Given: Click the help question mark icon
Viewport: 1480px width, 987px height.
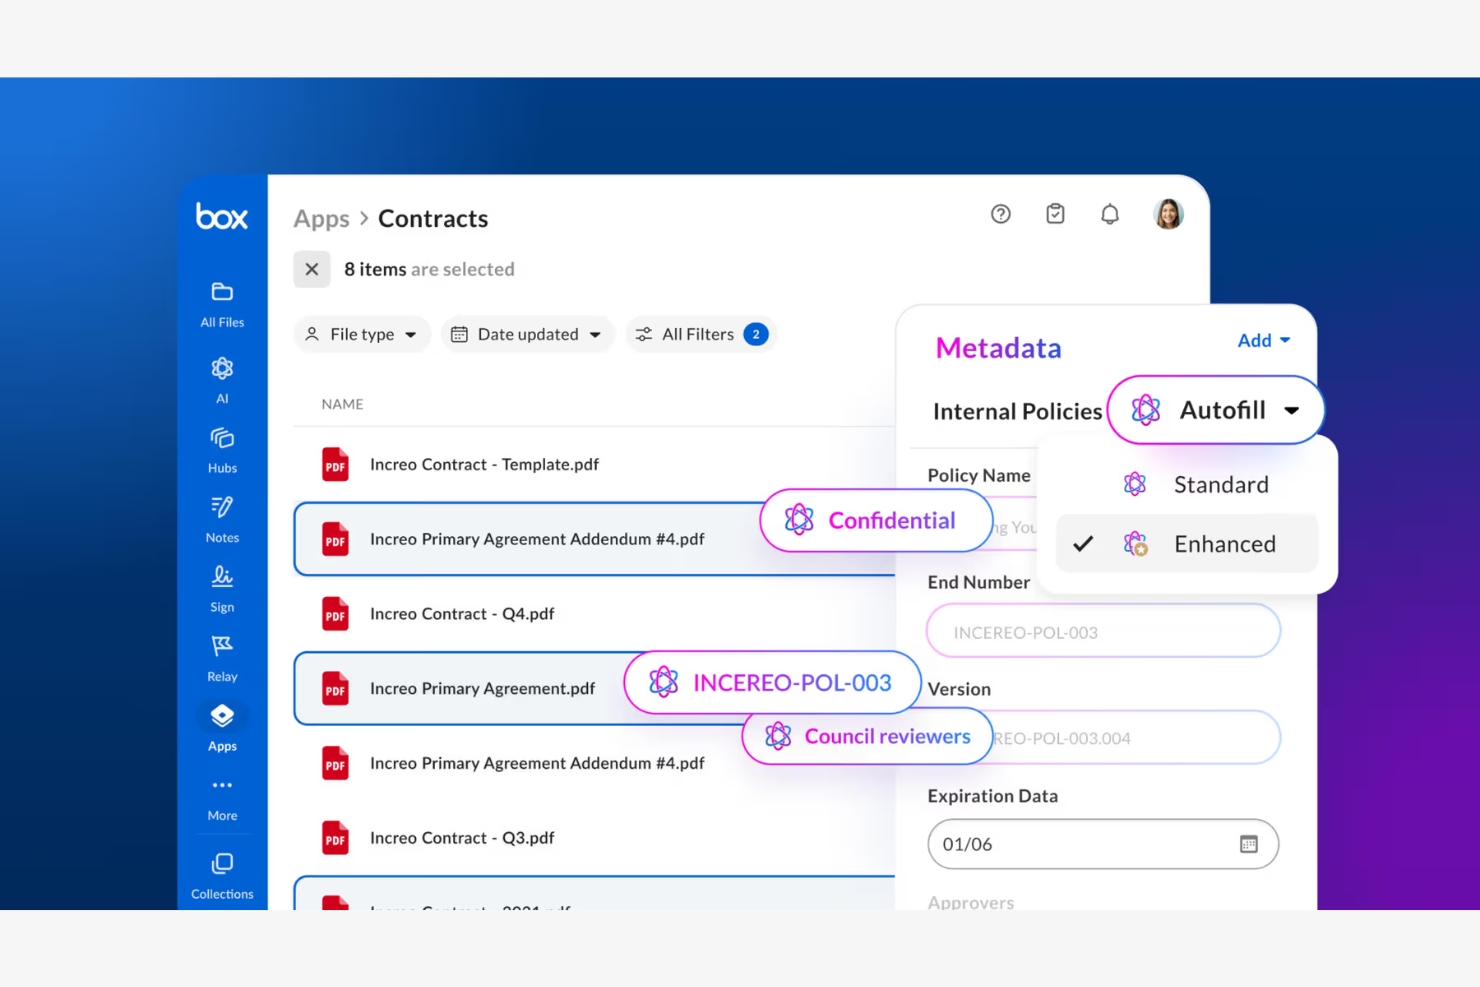Looking at the screenshot, I should [x=1000, y=214].
